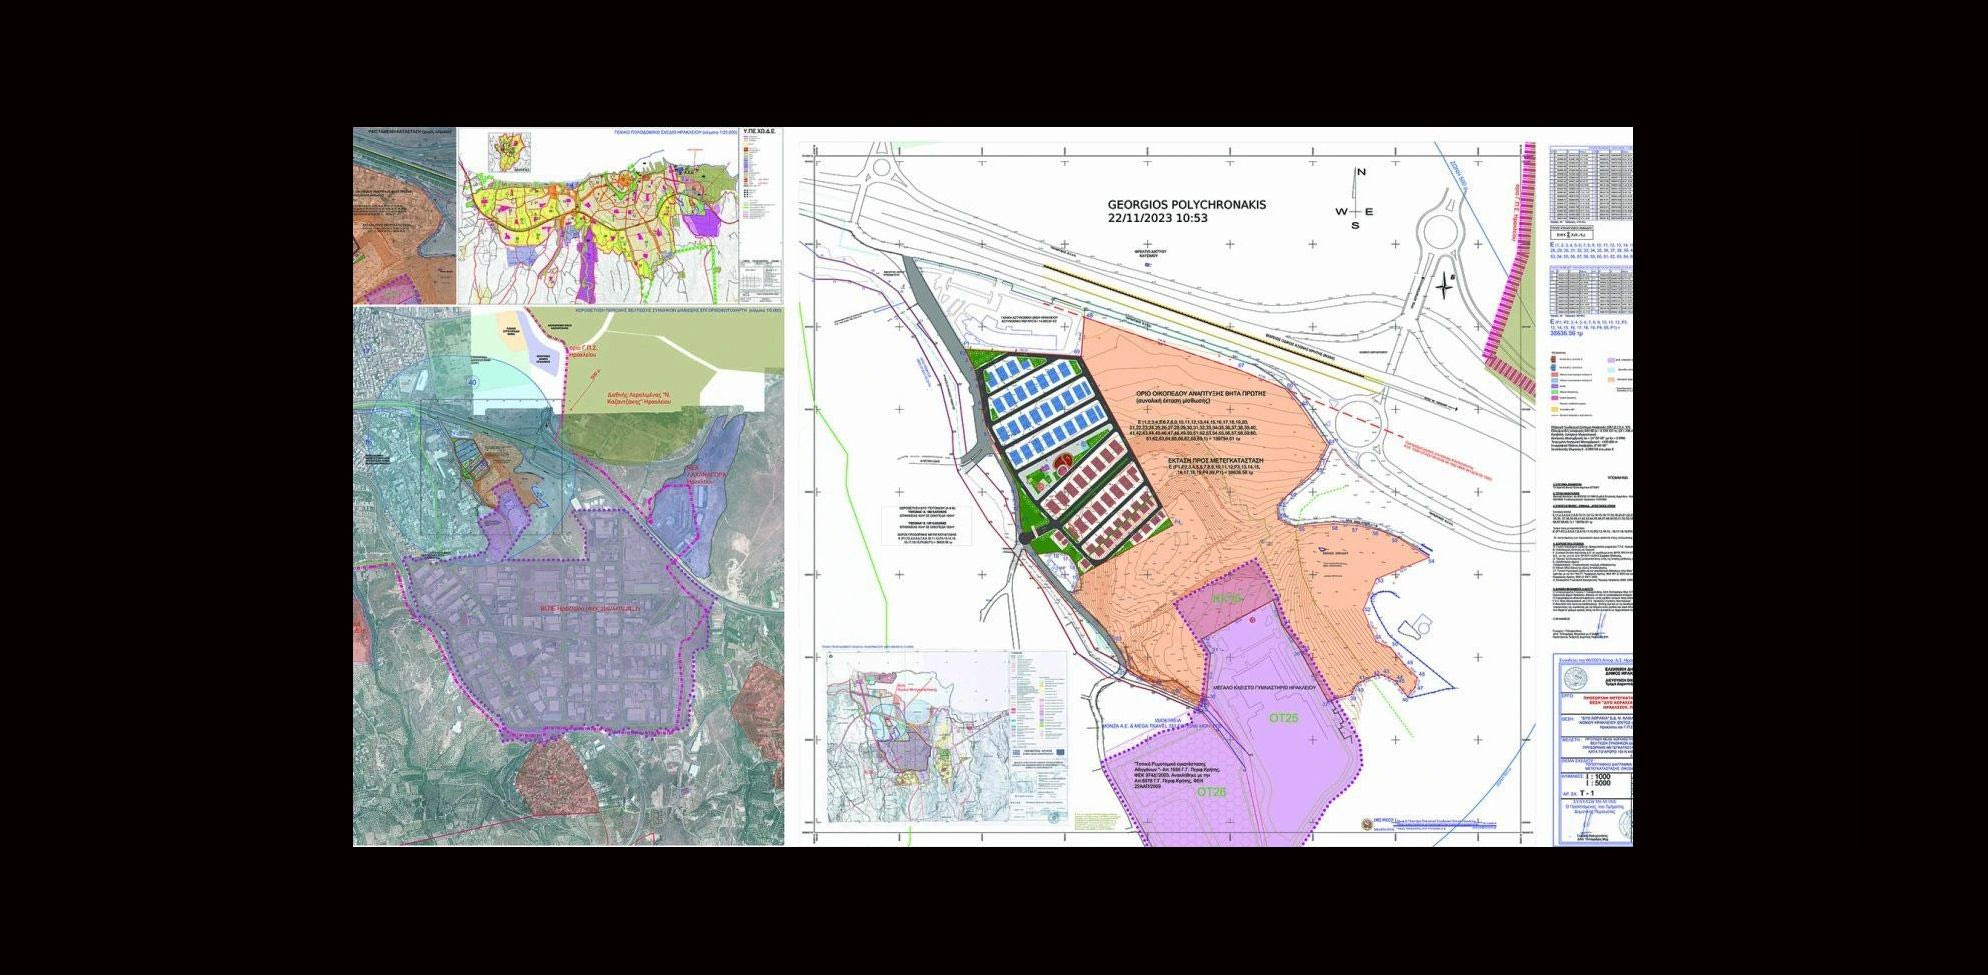This screenshot has height=975, width=1988.
Task: Click the GEORGIOS POLYCHRONAKIS title text
Action: [x=1186, y=204]
